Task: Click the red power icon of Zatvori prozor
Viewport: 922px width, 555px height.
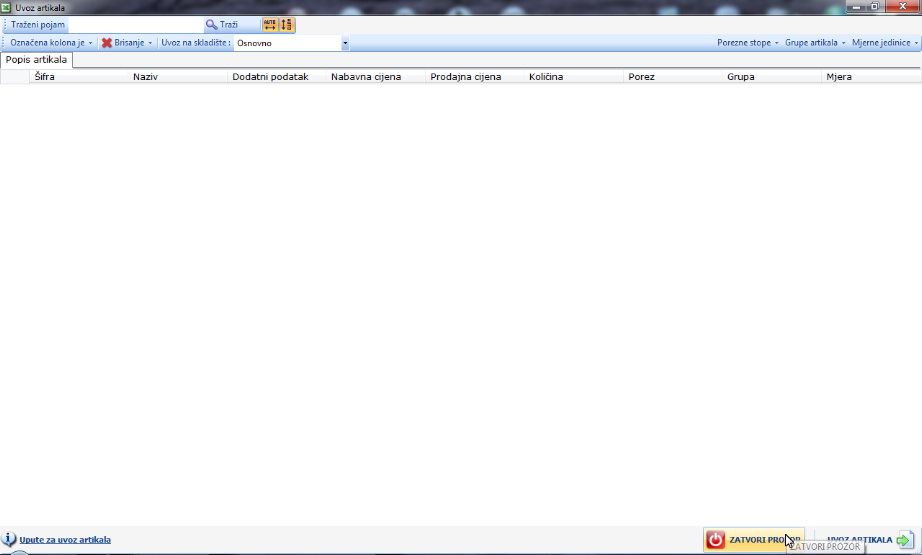Action: click(x=716, y=540)
